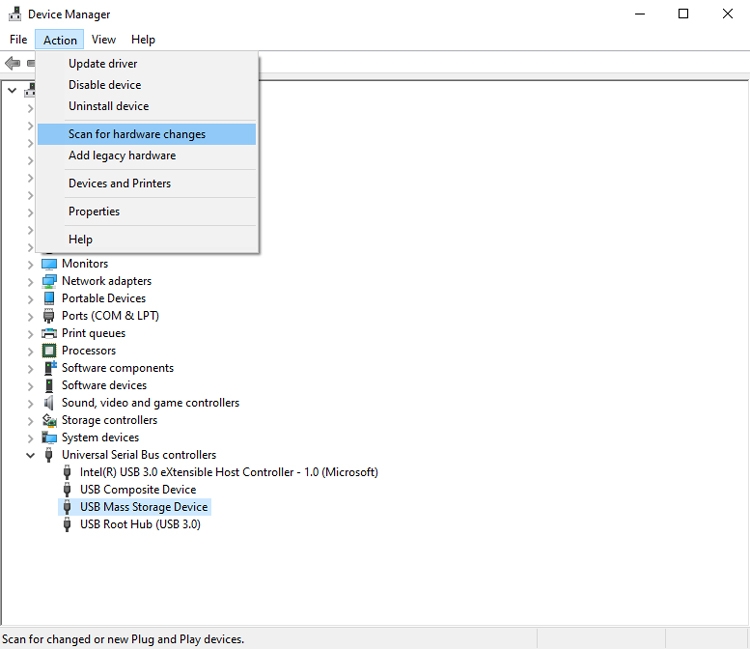Expand System devices
This screenshot has width=750, height=649.
click(30, 438)
